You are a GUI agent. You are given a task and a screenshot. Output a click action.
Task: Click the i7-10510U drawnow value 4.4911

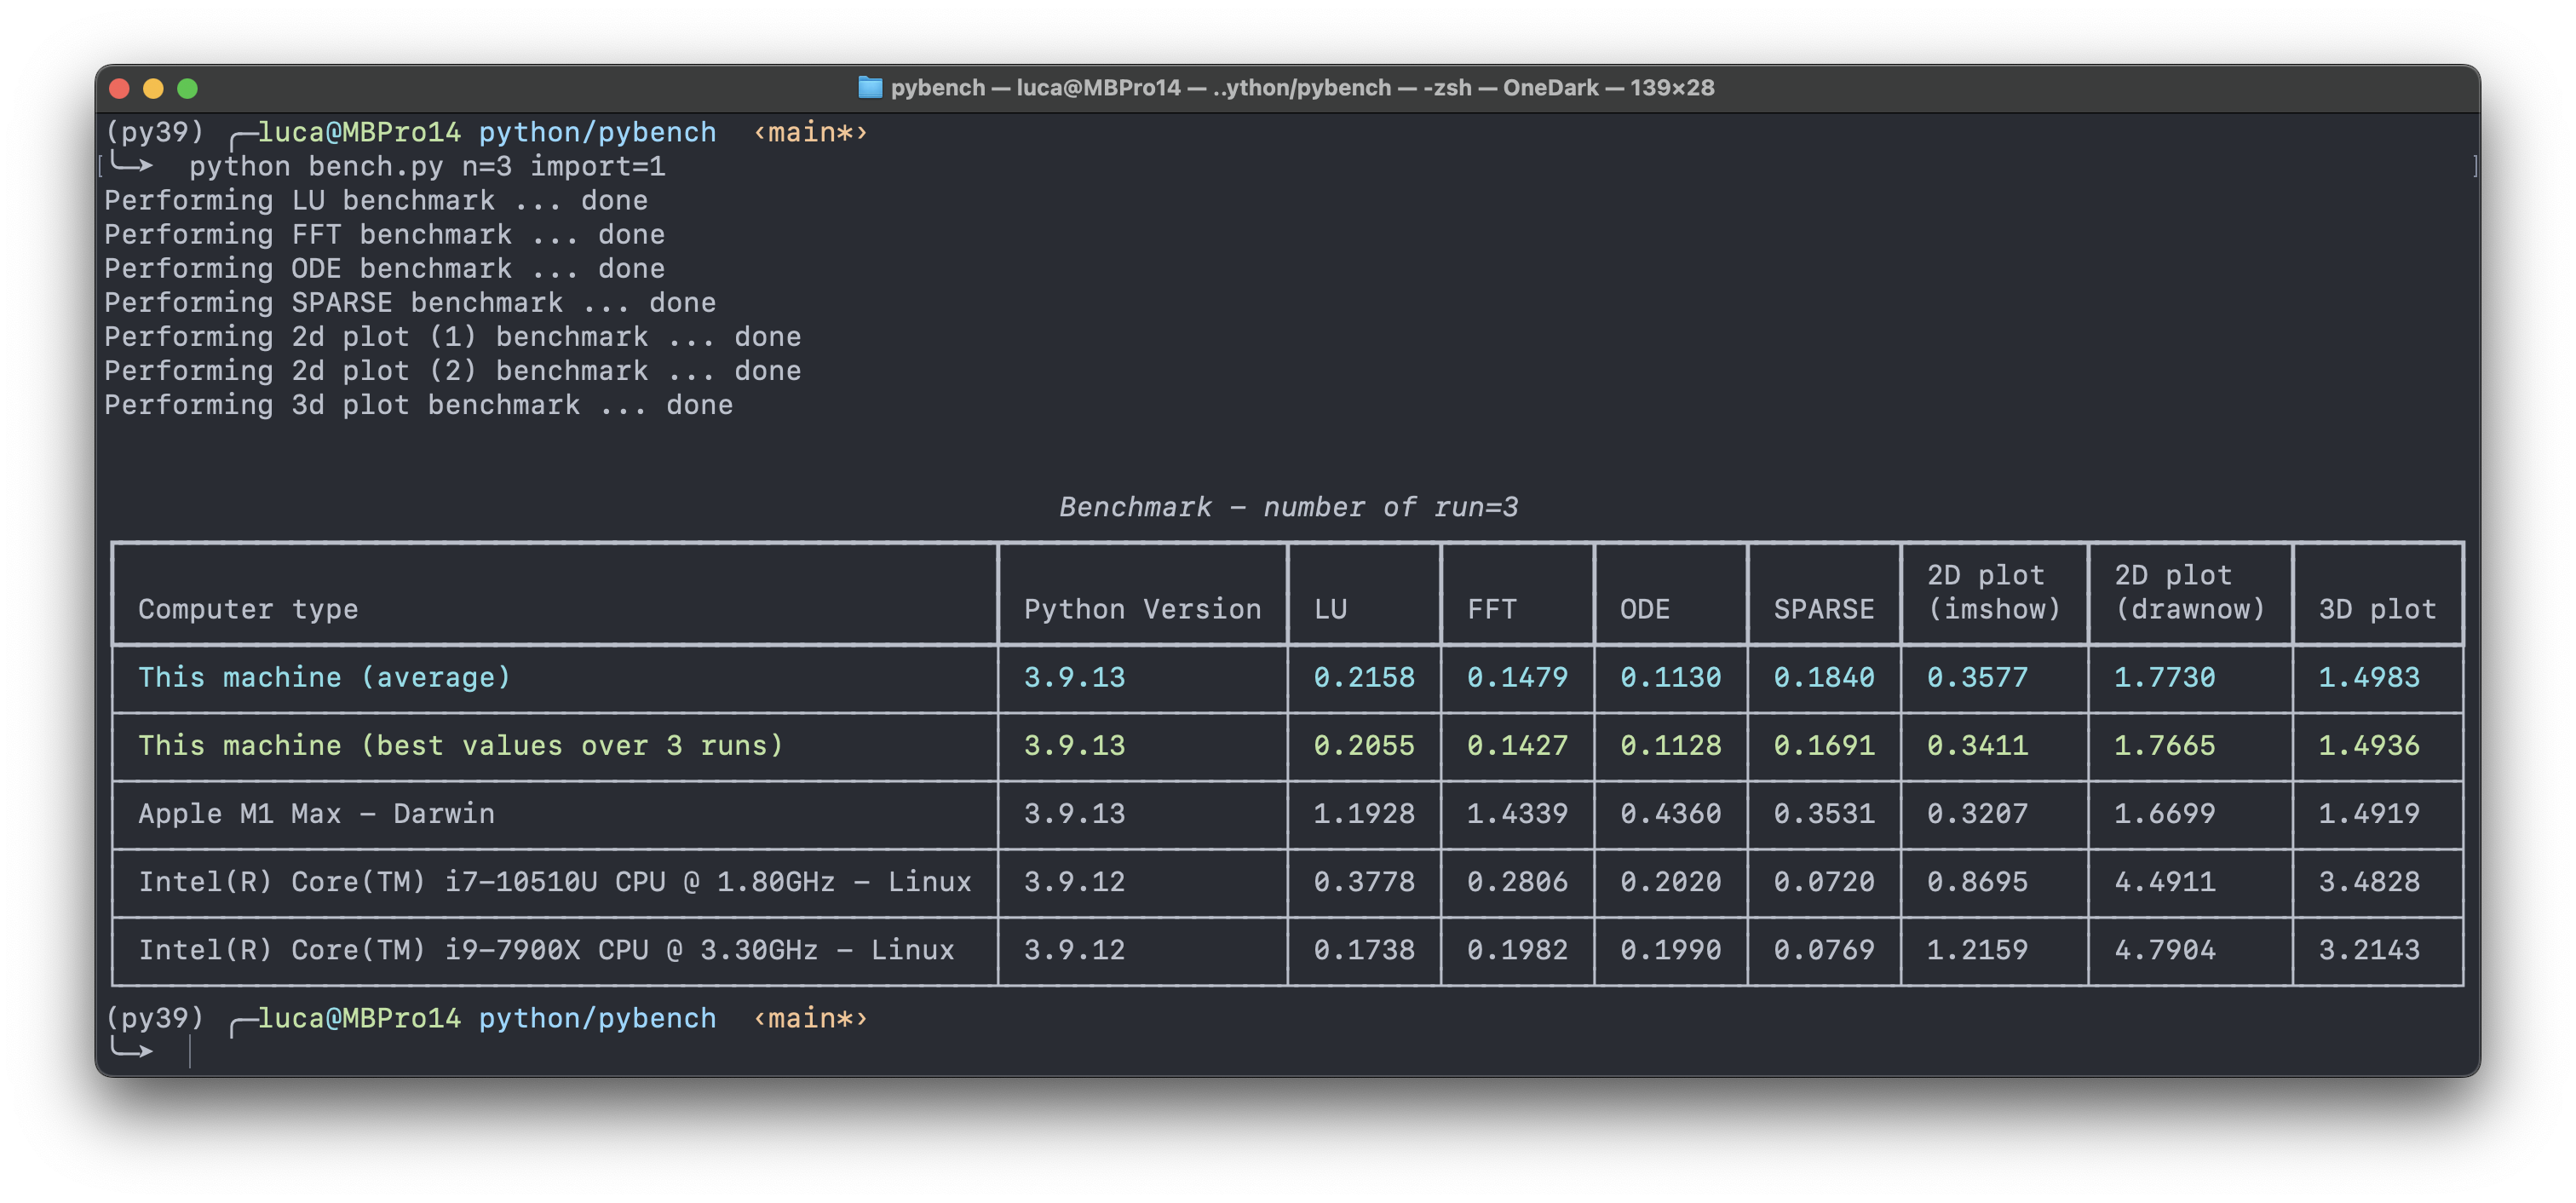(2164, 881)
